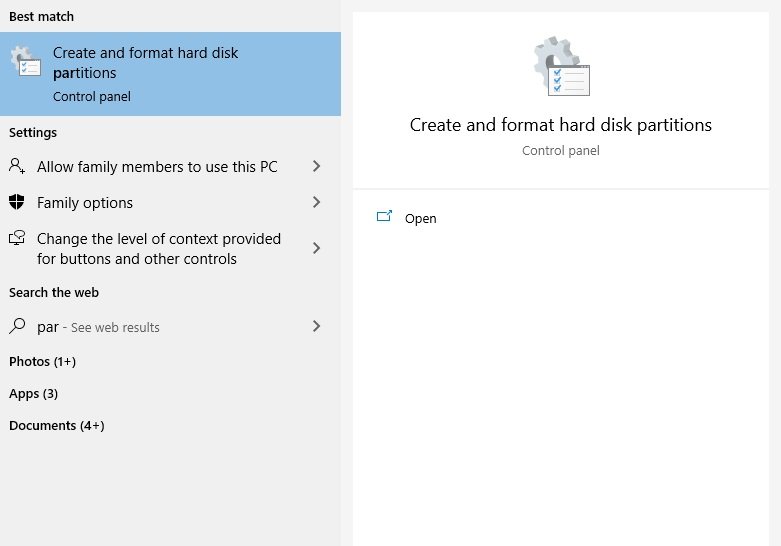Expand the Family options arrow

tap(316, 202)
